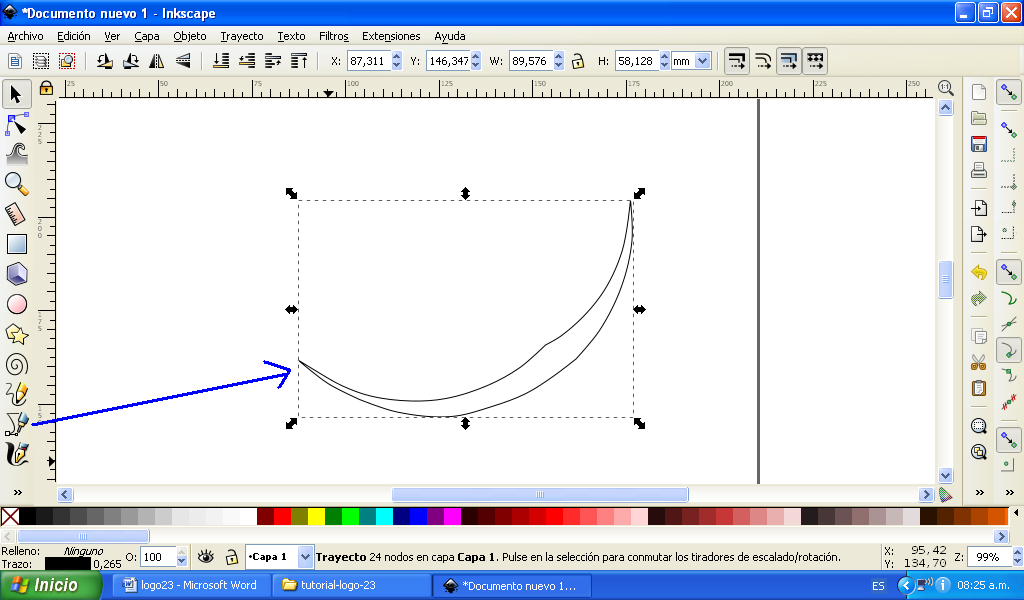Lower selection to bottom
1024x600 pixels.
[221, 61]
